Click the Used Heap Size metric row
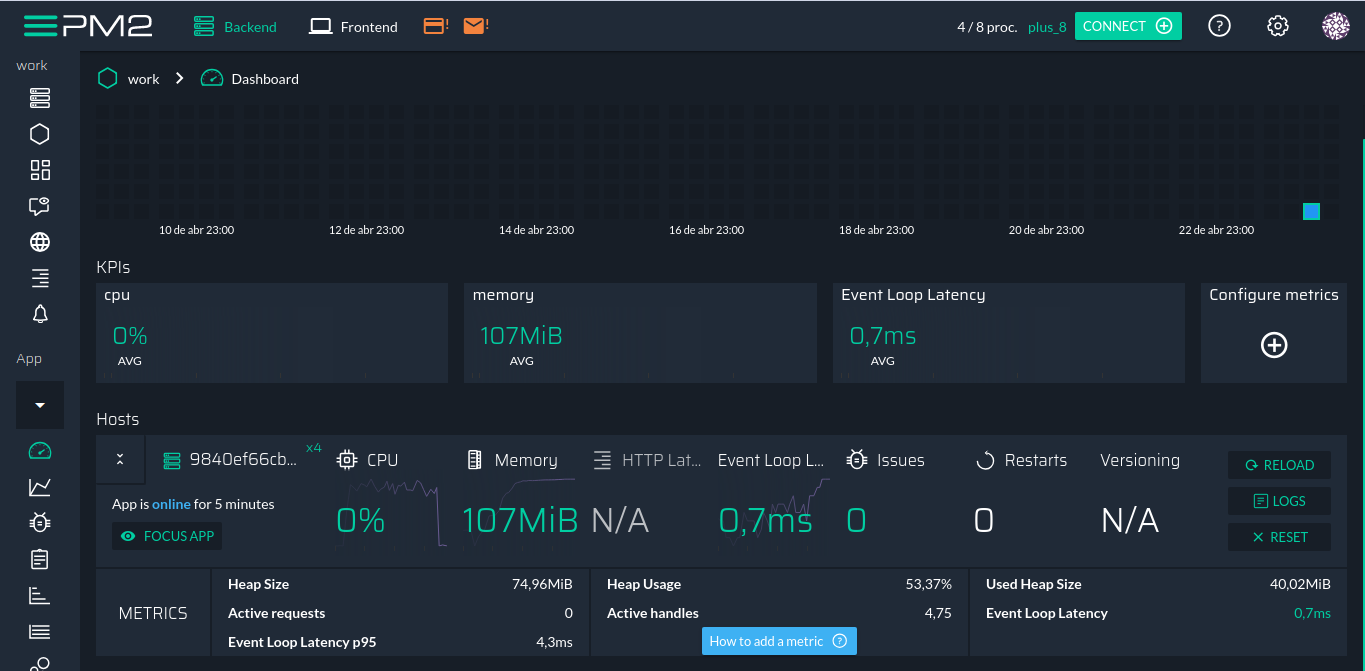This screenshot has width=1365, height=671. point(1158,584)
